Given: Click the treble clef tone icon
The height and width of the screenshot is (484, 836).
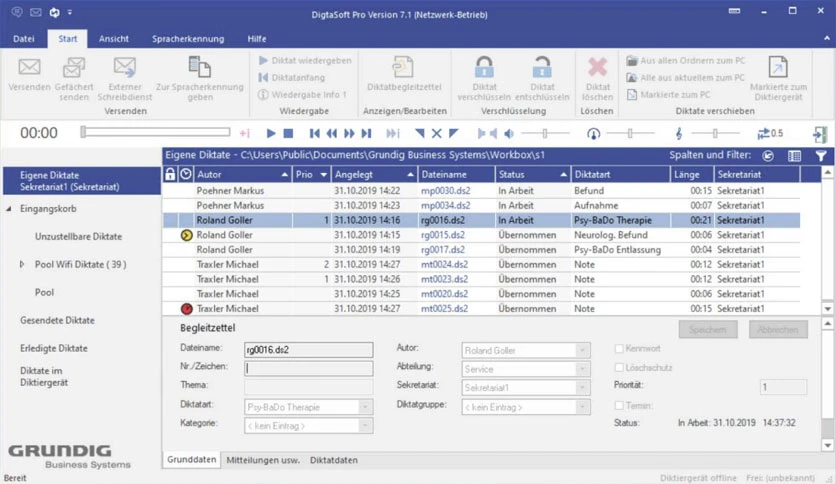Looking at the screenshot, I should tap(679, 134).
